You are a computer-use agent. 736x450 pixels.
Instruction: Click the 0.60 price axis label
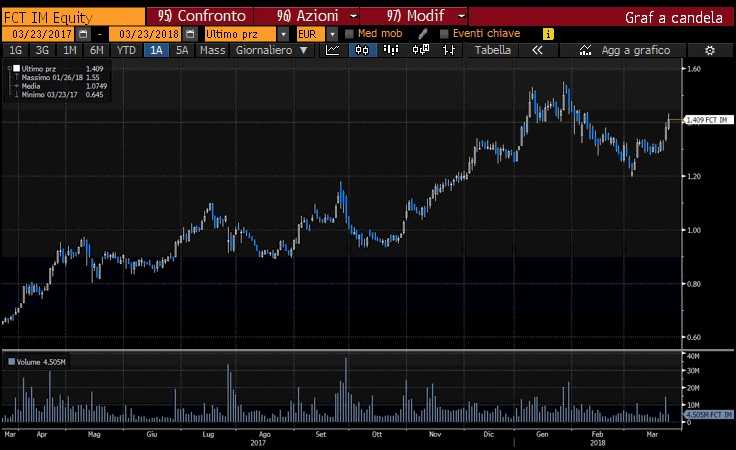(x=694, y=337)
